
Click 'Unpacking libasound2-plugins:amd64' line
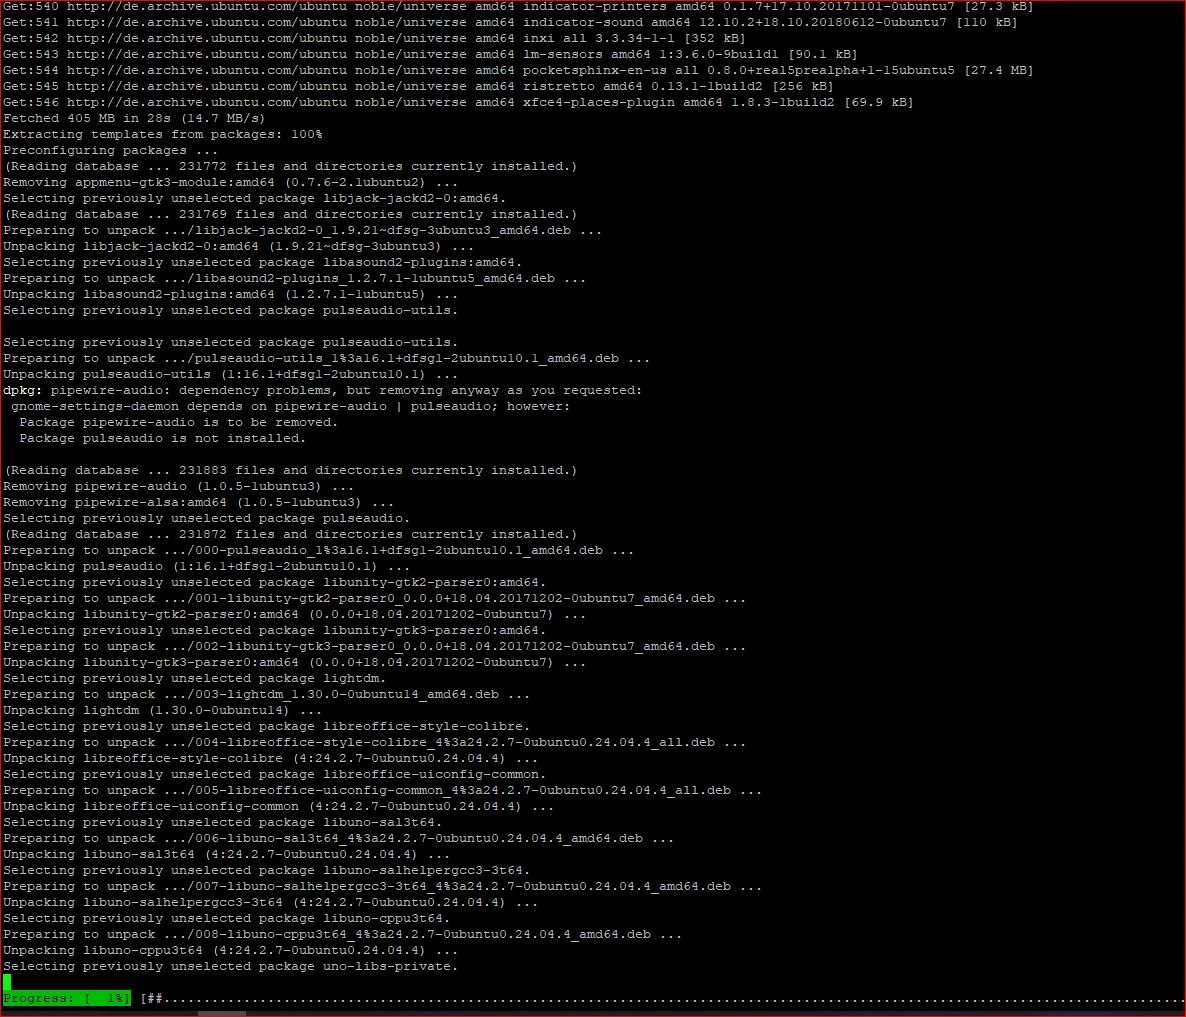pos(230,294)
